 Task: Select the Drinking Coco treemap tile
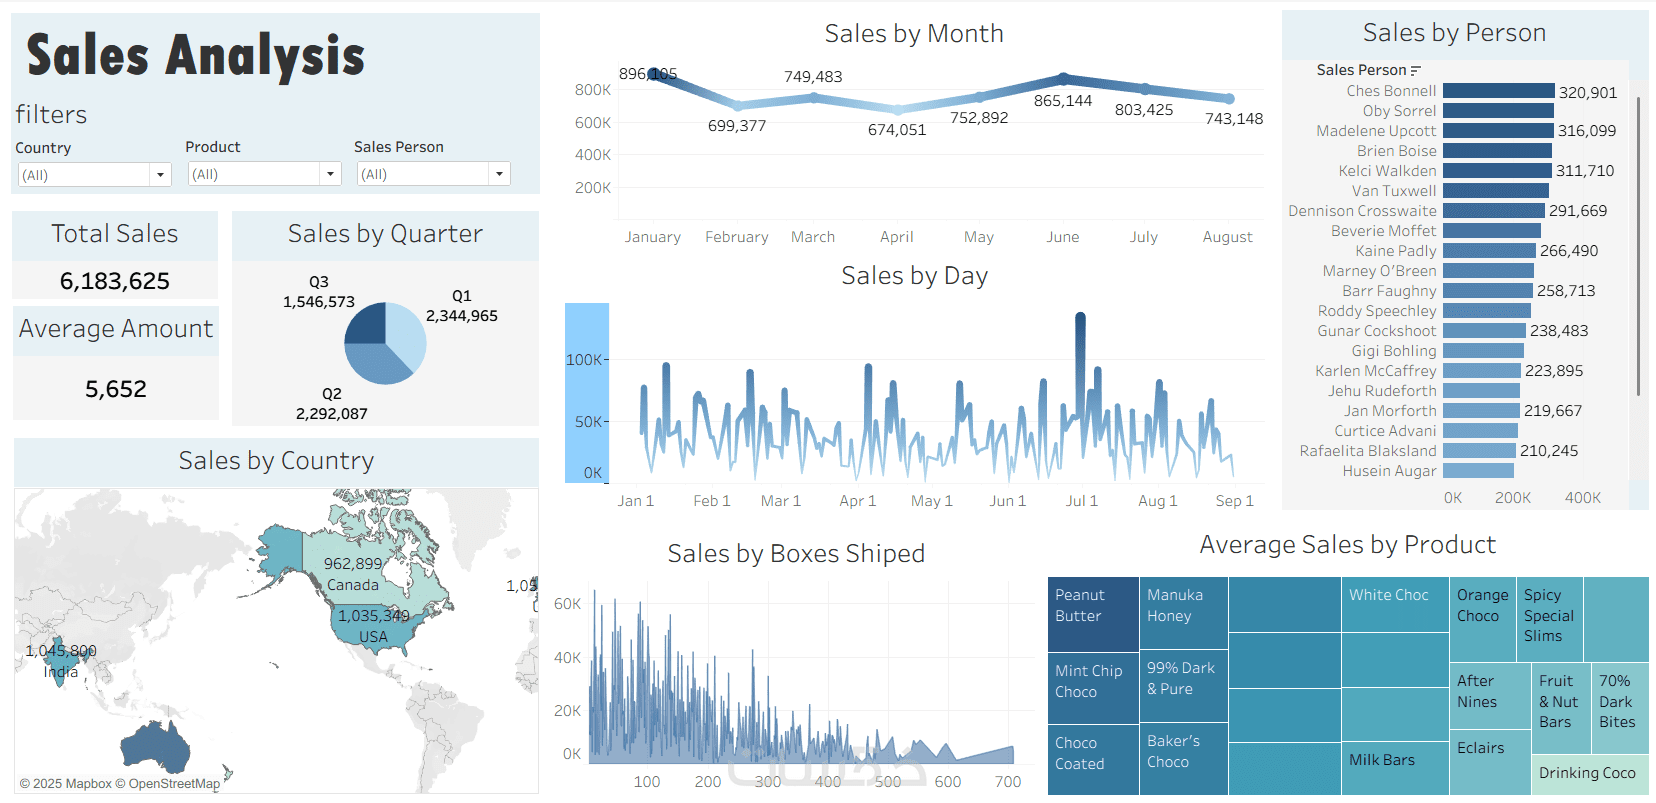tap(1590, 775)
